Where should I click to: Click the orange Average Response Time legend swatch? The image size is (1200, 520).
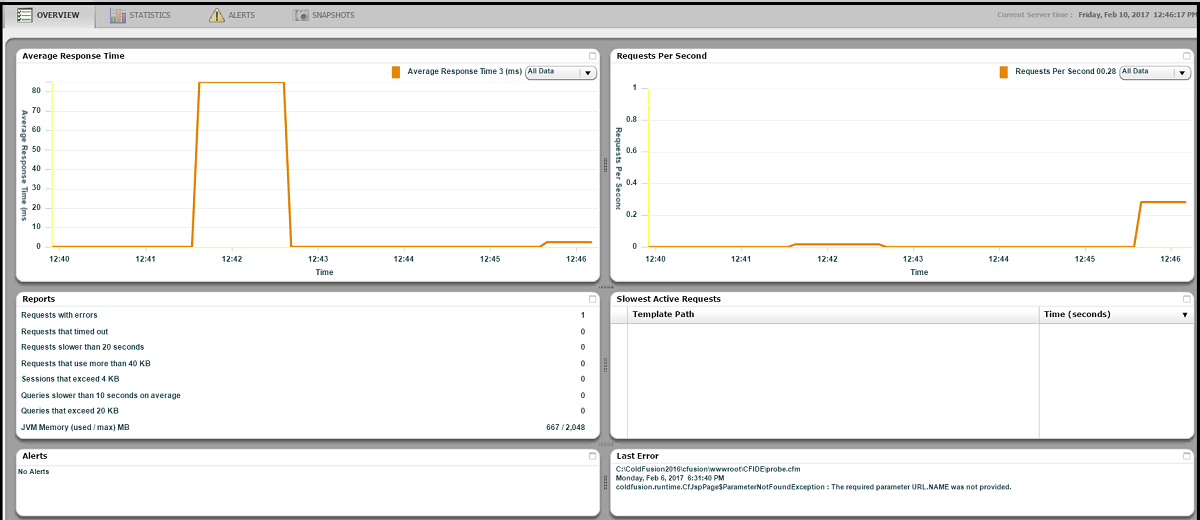point(397,72)
